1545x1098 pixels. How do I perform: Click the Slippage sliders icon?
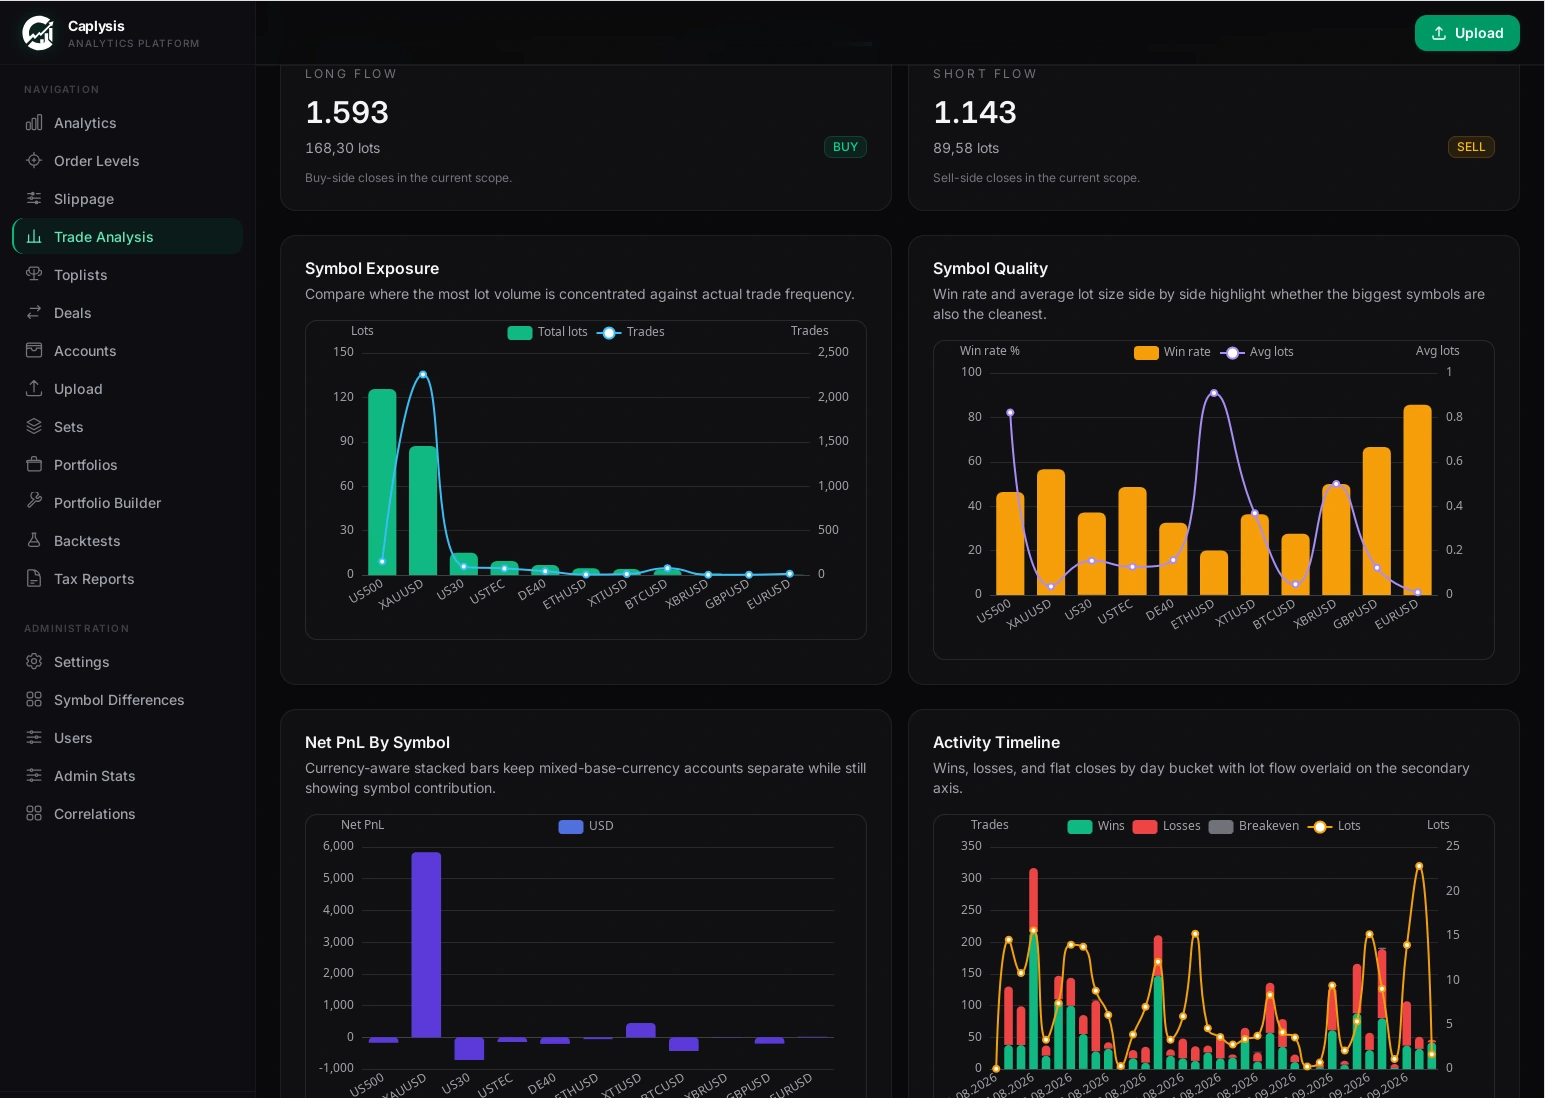click(34, 199)
